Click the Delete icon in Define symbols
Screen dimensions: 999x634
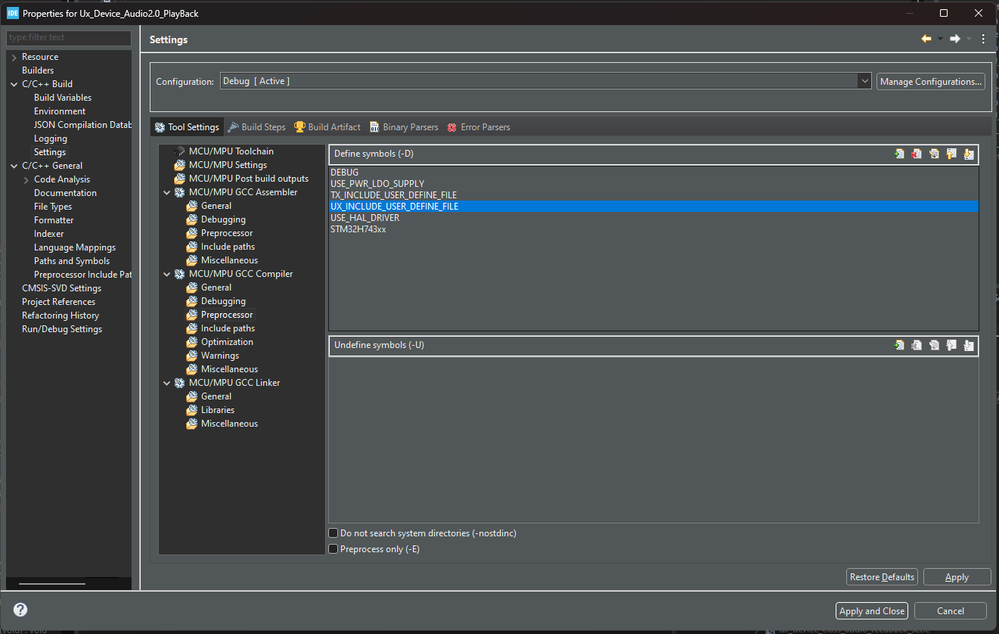[917, 154]
